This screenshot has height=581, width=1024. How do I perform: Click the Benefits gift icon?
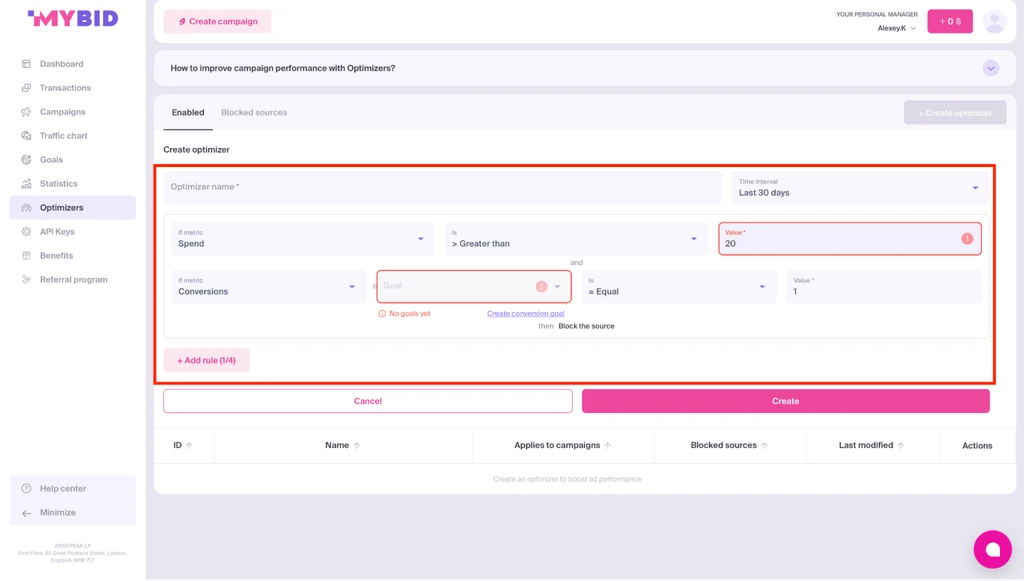point(26,256)
